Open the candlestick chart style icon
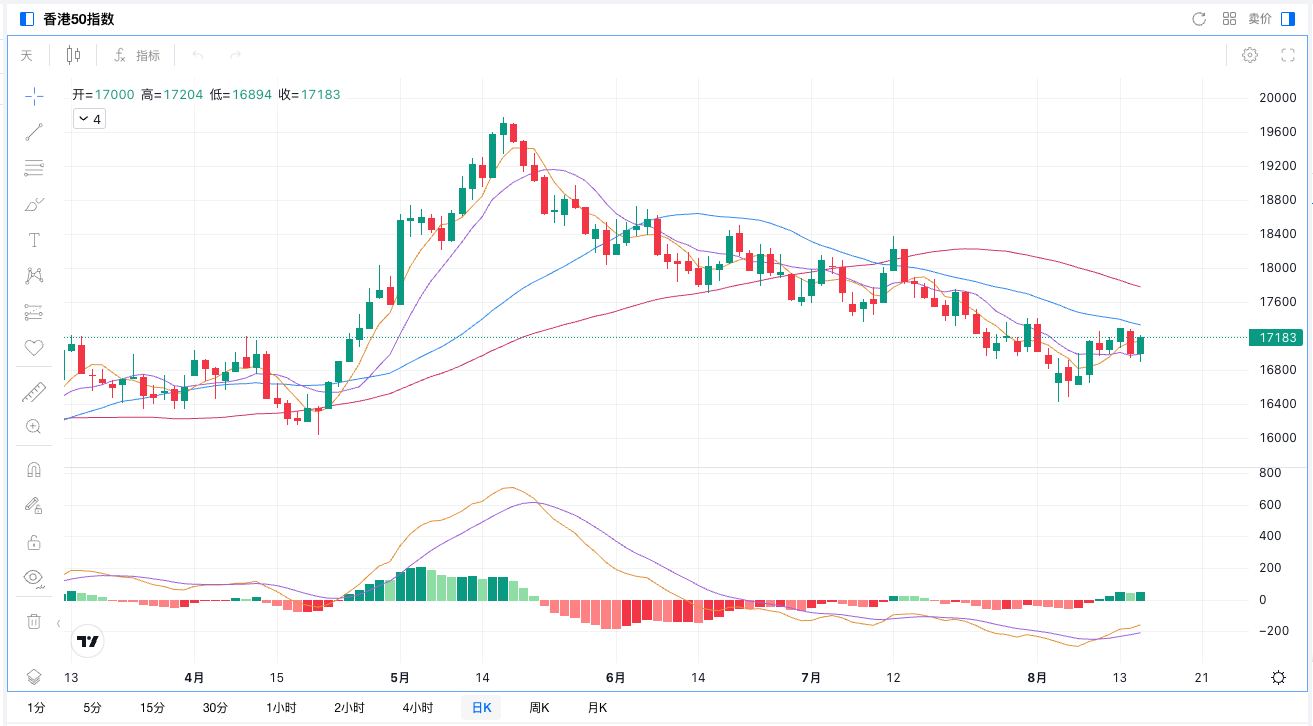 73,55
